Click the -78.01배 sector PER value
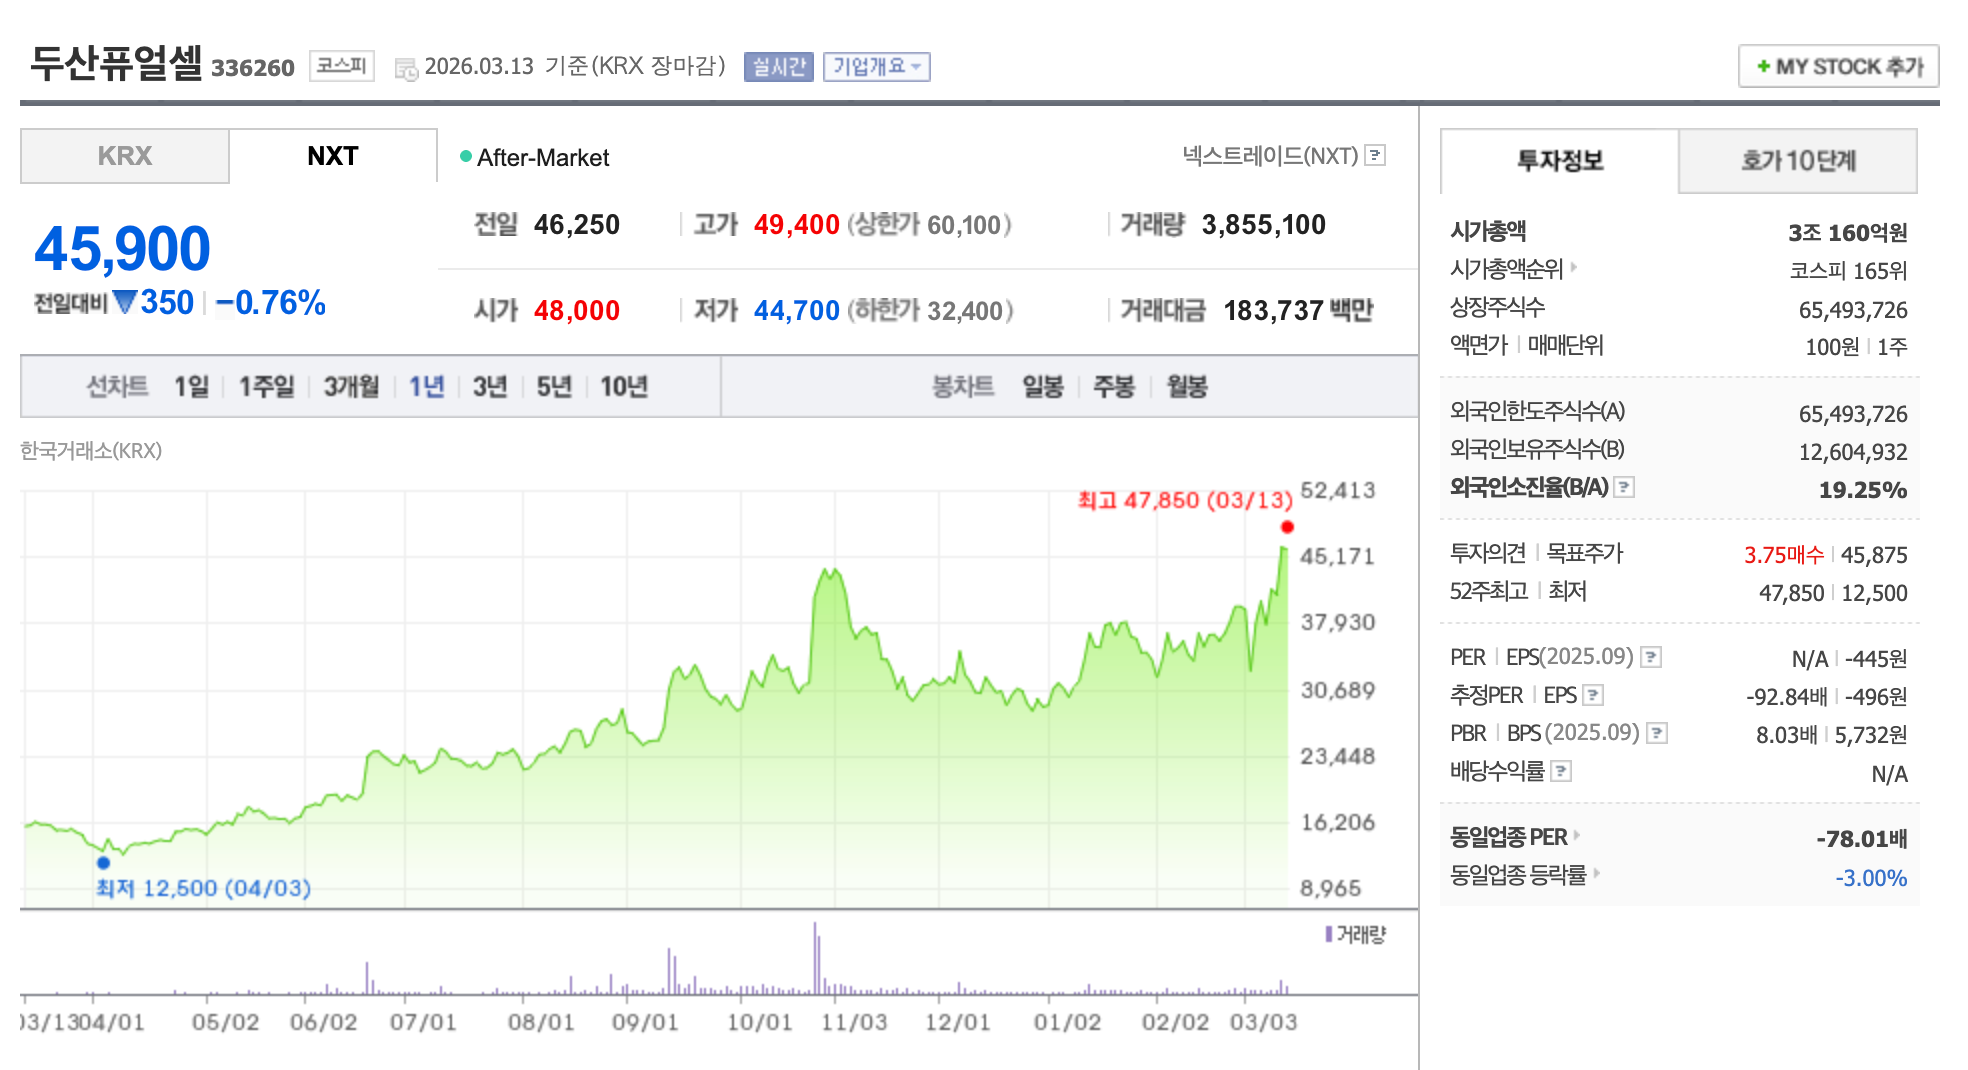Viewport: 1968px width, 1070px height. tap(1862, 838)
